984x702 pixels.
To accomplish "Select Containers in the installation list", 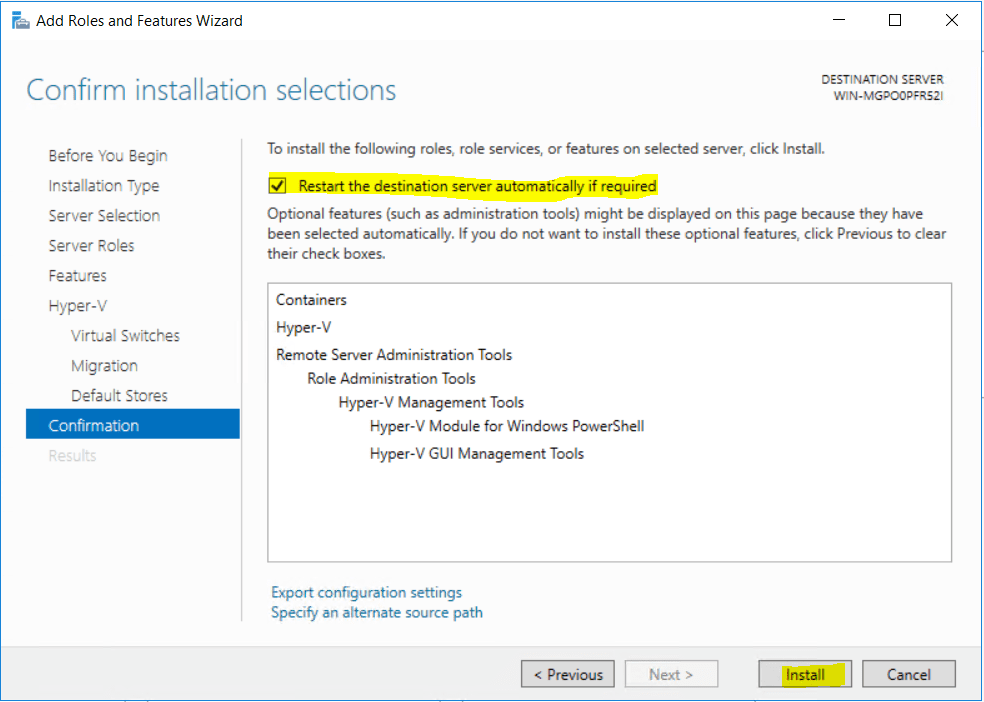I will 310,299.
